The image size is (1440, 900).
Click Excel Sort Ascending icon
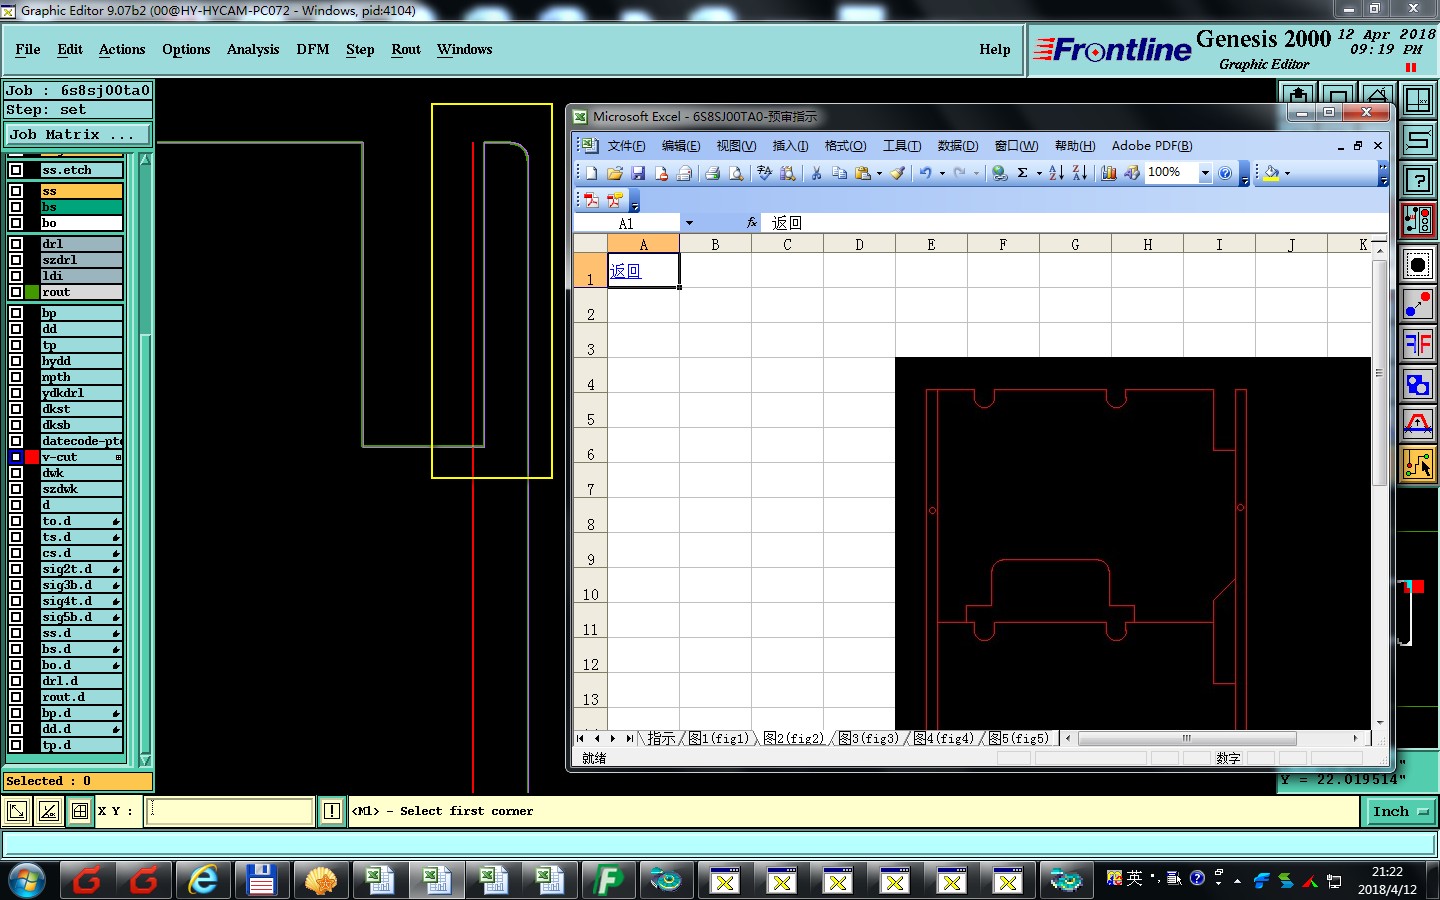(1056, 173)
